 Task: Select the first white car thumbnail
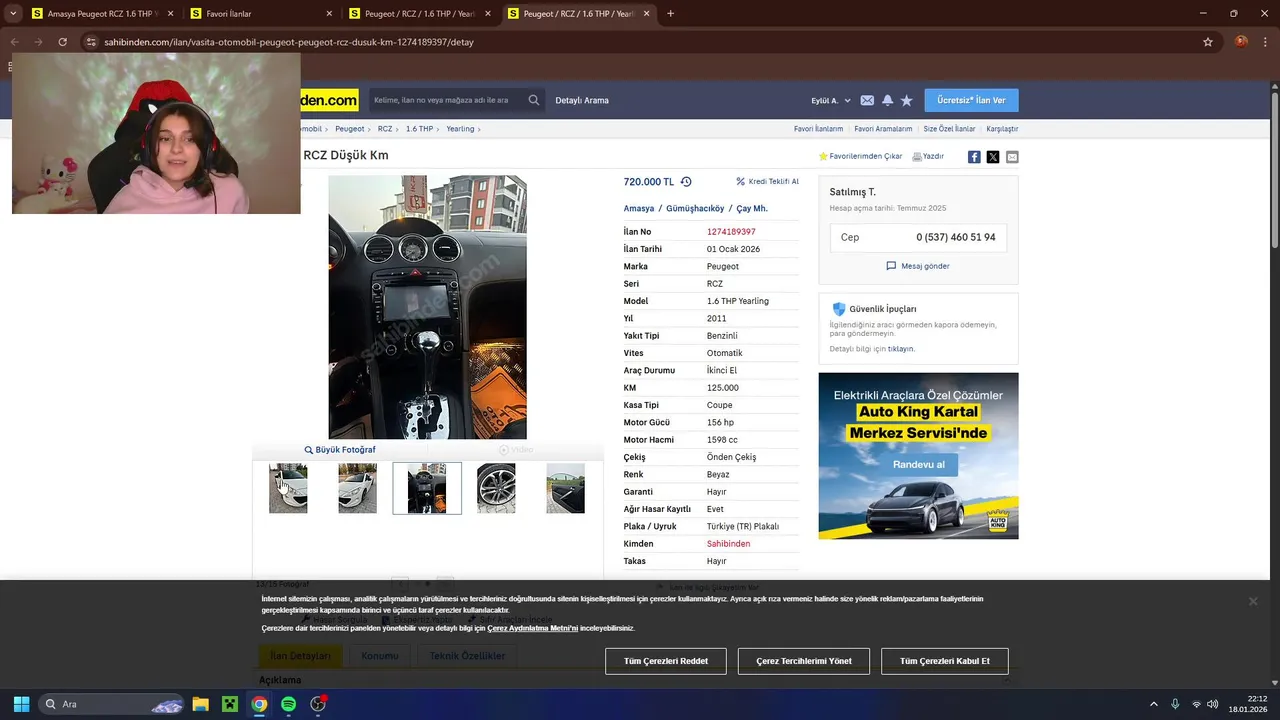point(288,488)
